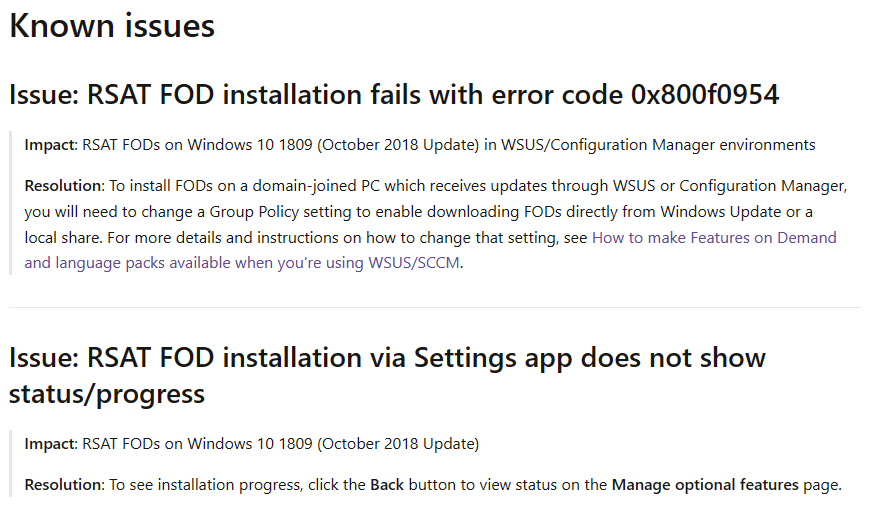Click 'Windows Update or a' text
This screenshot has width=882, height=509.
click(x=736, y=212)
